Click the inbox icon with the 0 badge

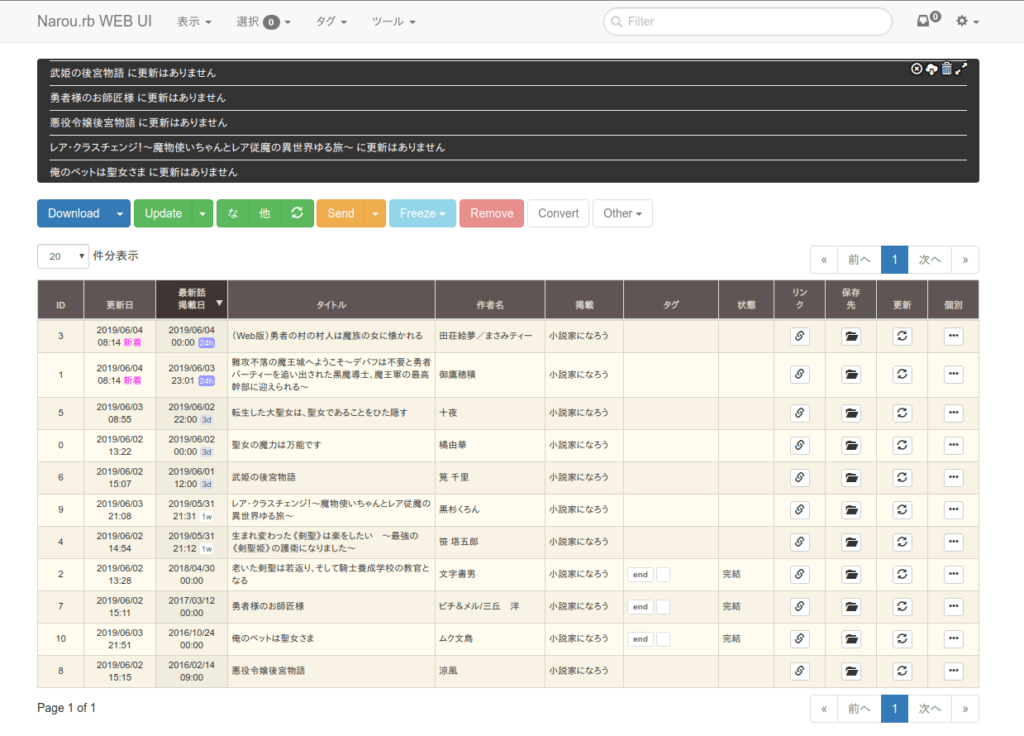coord(922,21)
